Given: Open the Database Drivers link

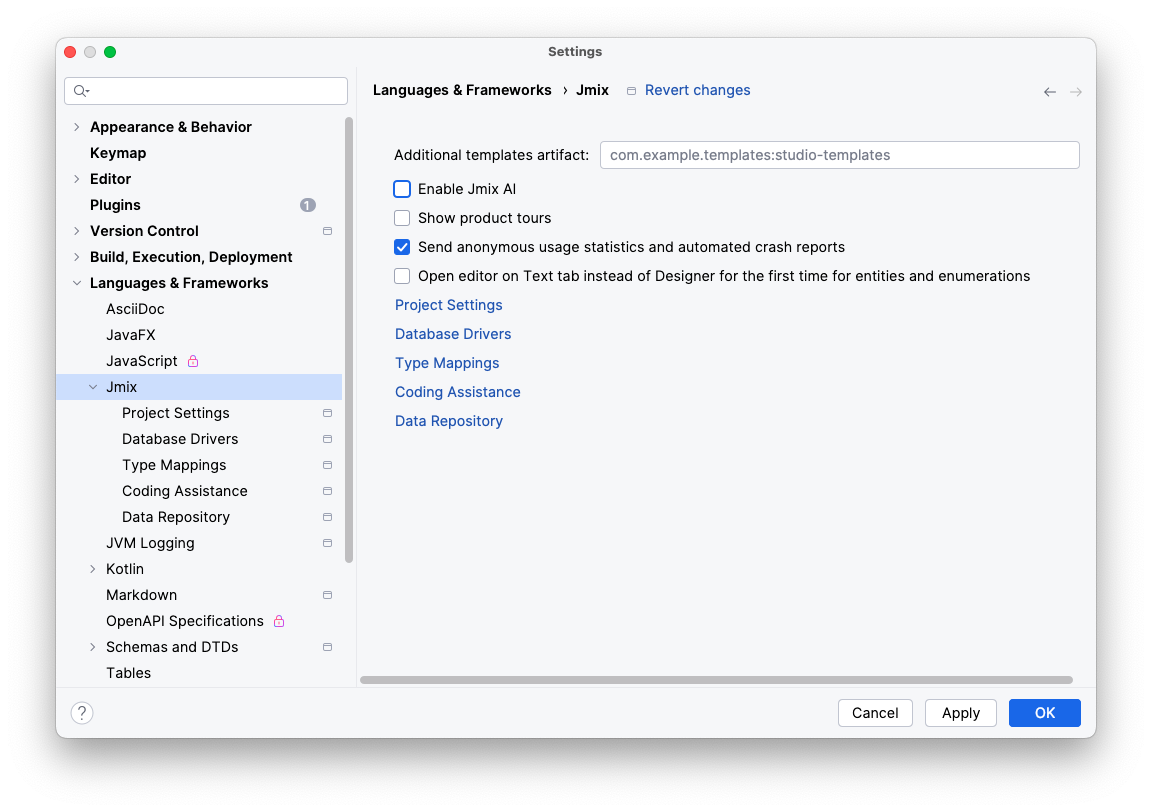Looking at the screenshot, I should 453,333.
